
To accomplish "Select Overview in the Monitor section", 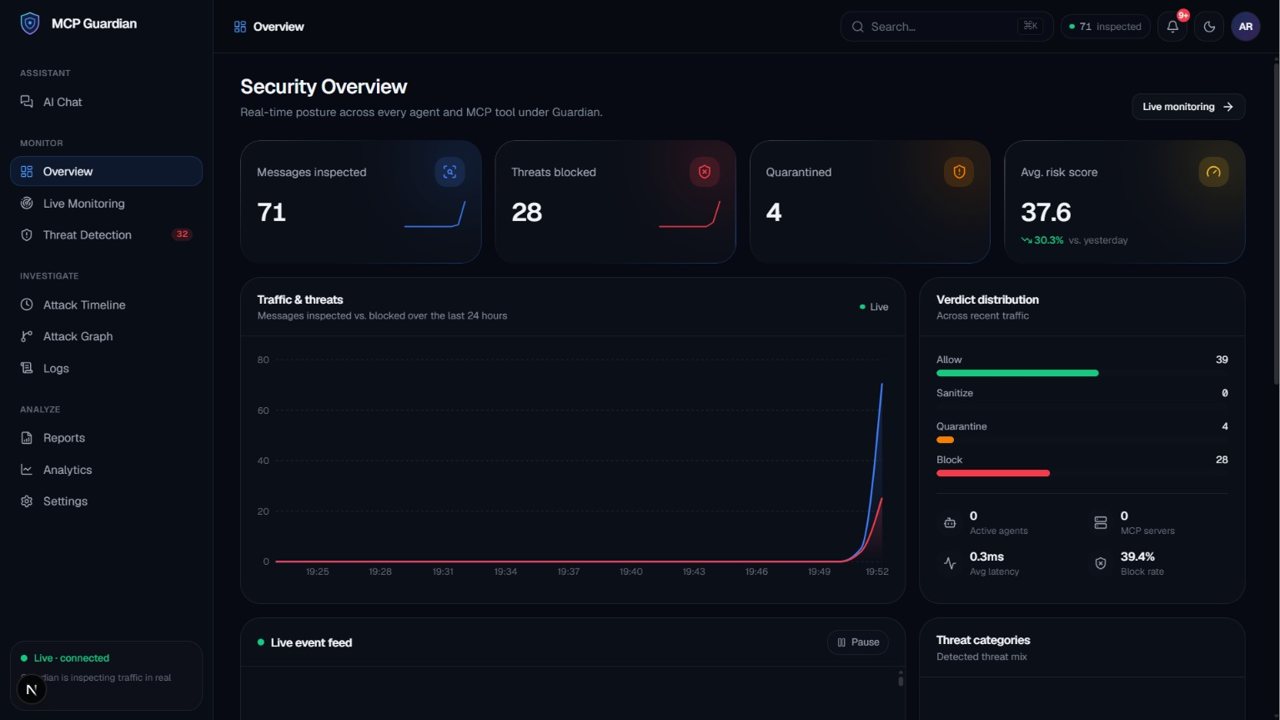I will point(106,171).
